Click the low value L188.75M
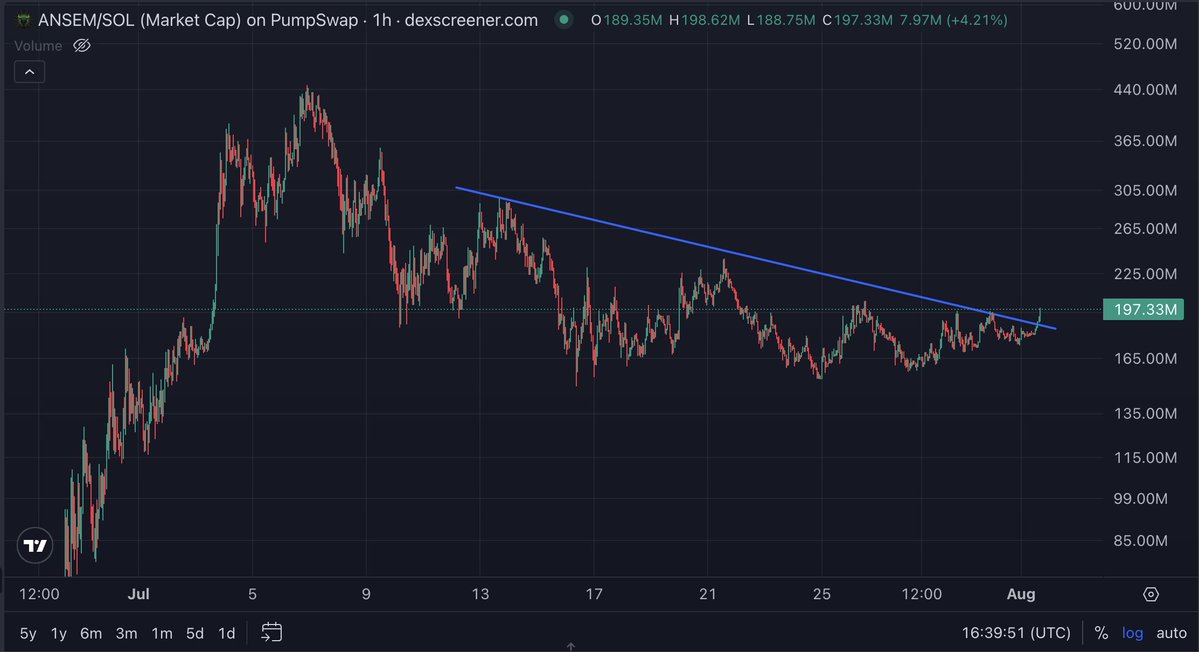This screenshot has width=1199, height=652. [781, 20]
